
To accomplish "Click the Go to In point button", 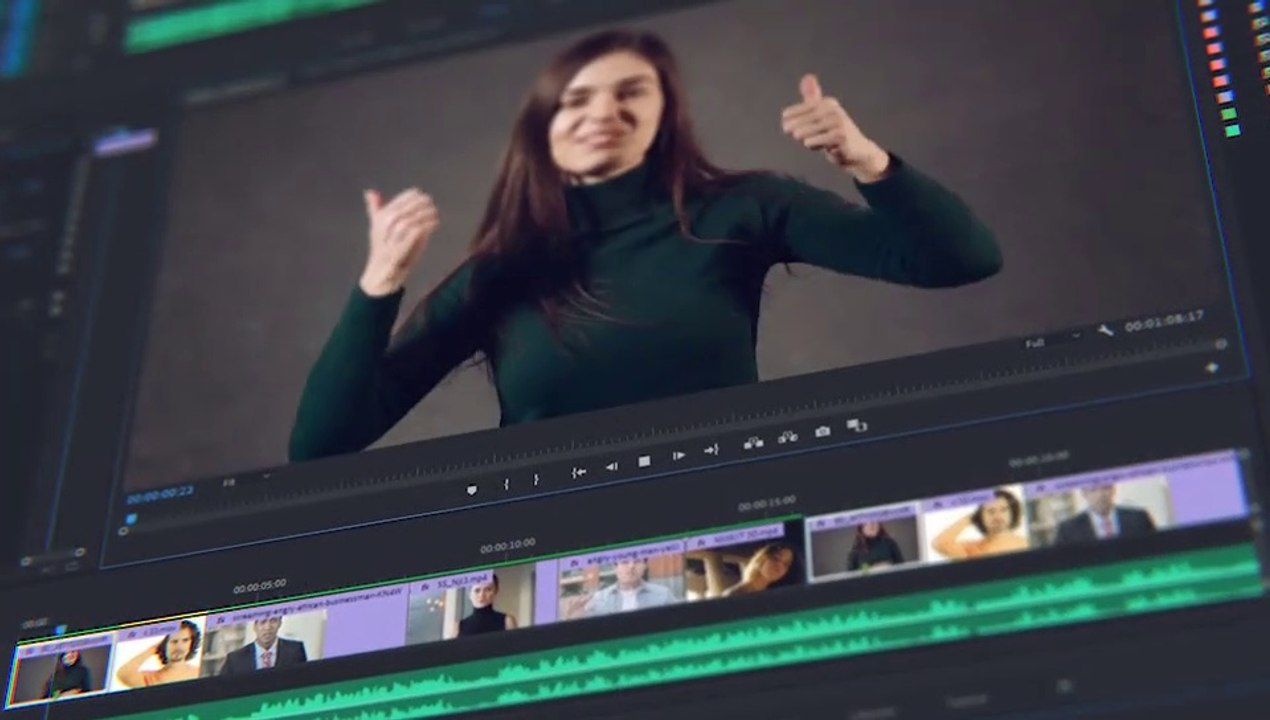I will pyautogui.click(x=578, y=473).
